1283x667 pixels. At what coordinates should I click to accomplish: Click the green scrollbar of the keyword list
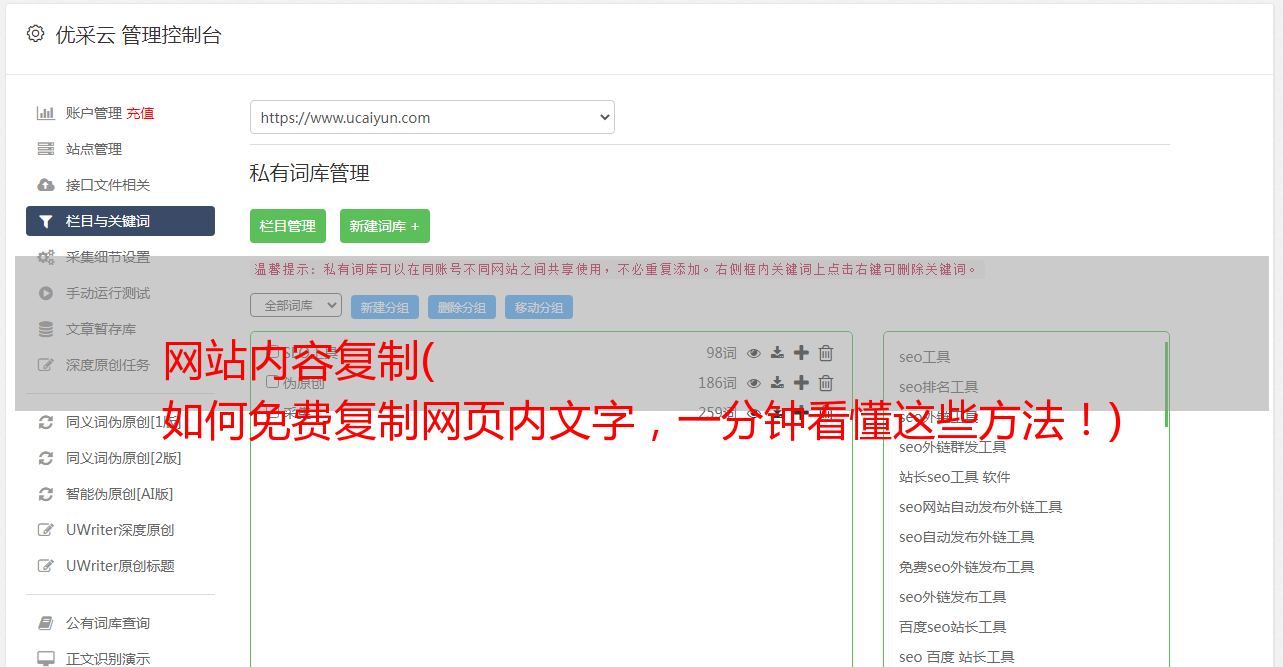pos(1166,384)
